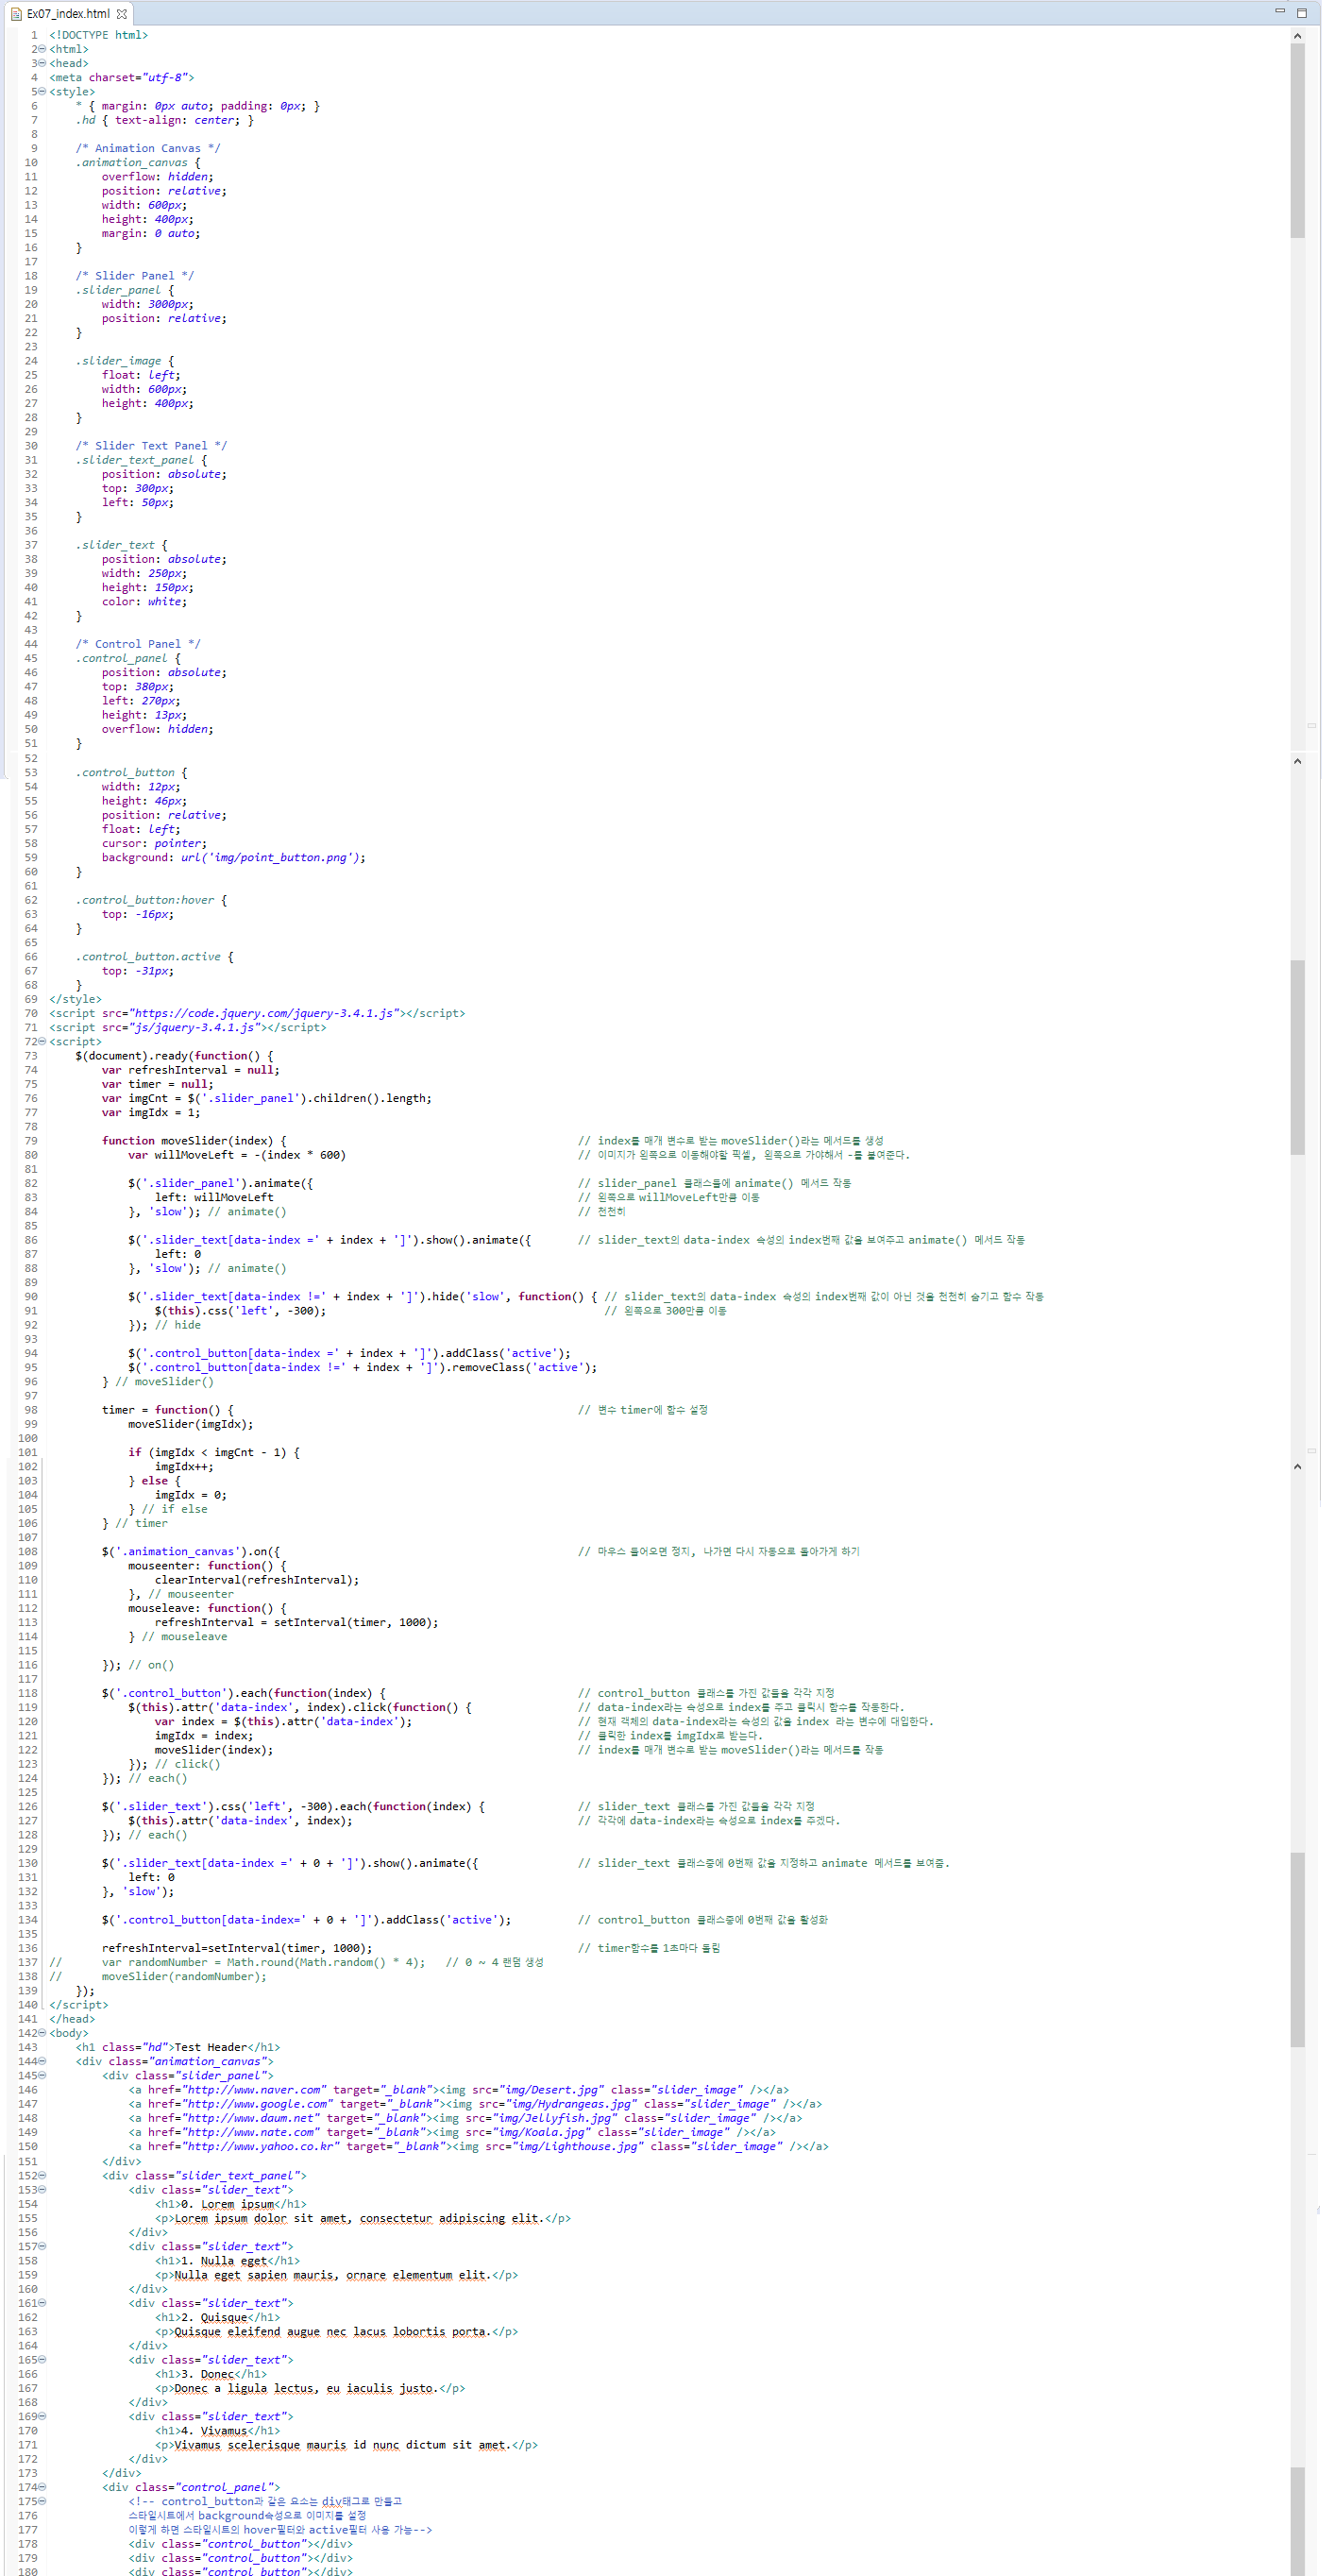Collapse the control_panel div at line 174
The width and height of the screenshot is (1335, 2576).
point(42,2487)
